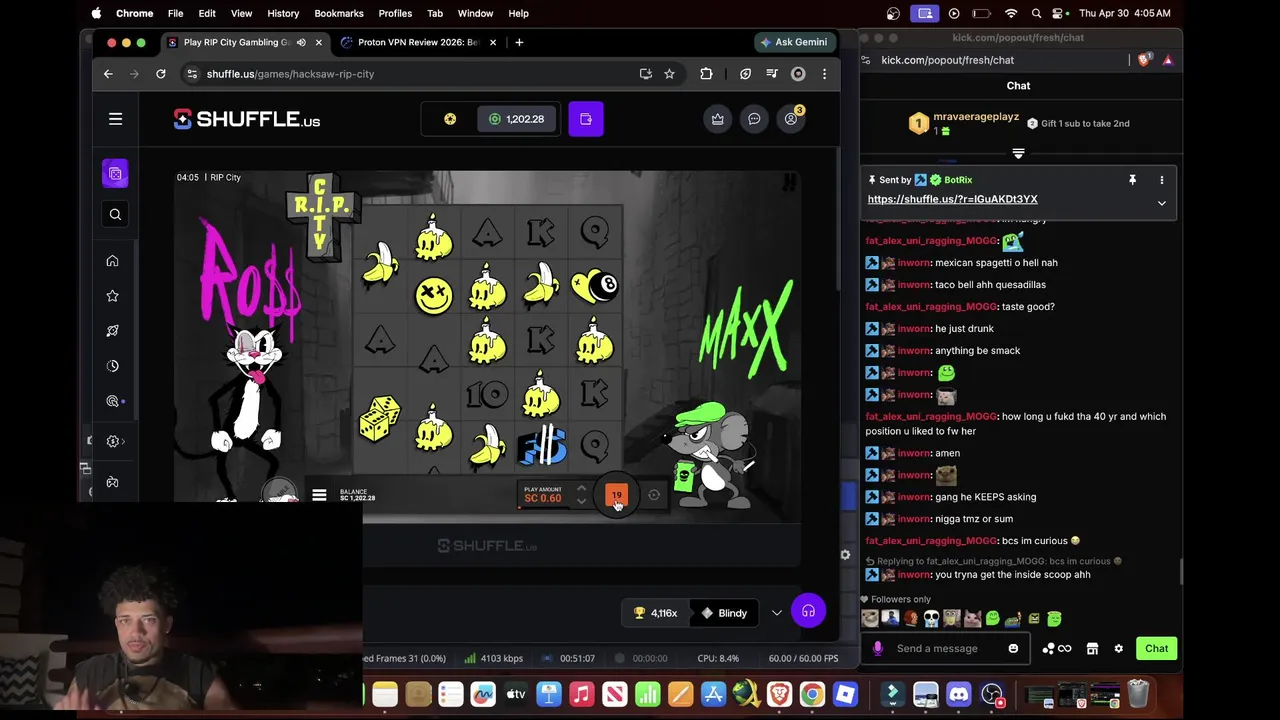The image size is (1280, 720).
Task: Expand gift leaderboard with down arrow
Action: (1018, 153)
